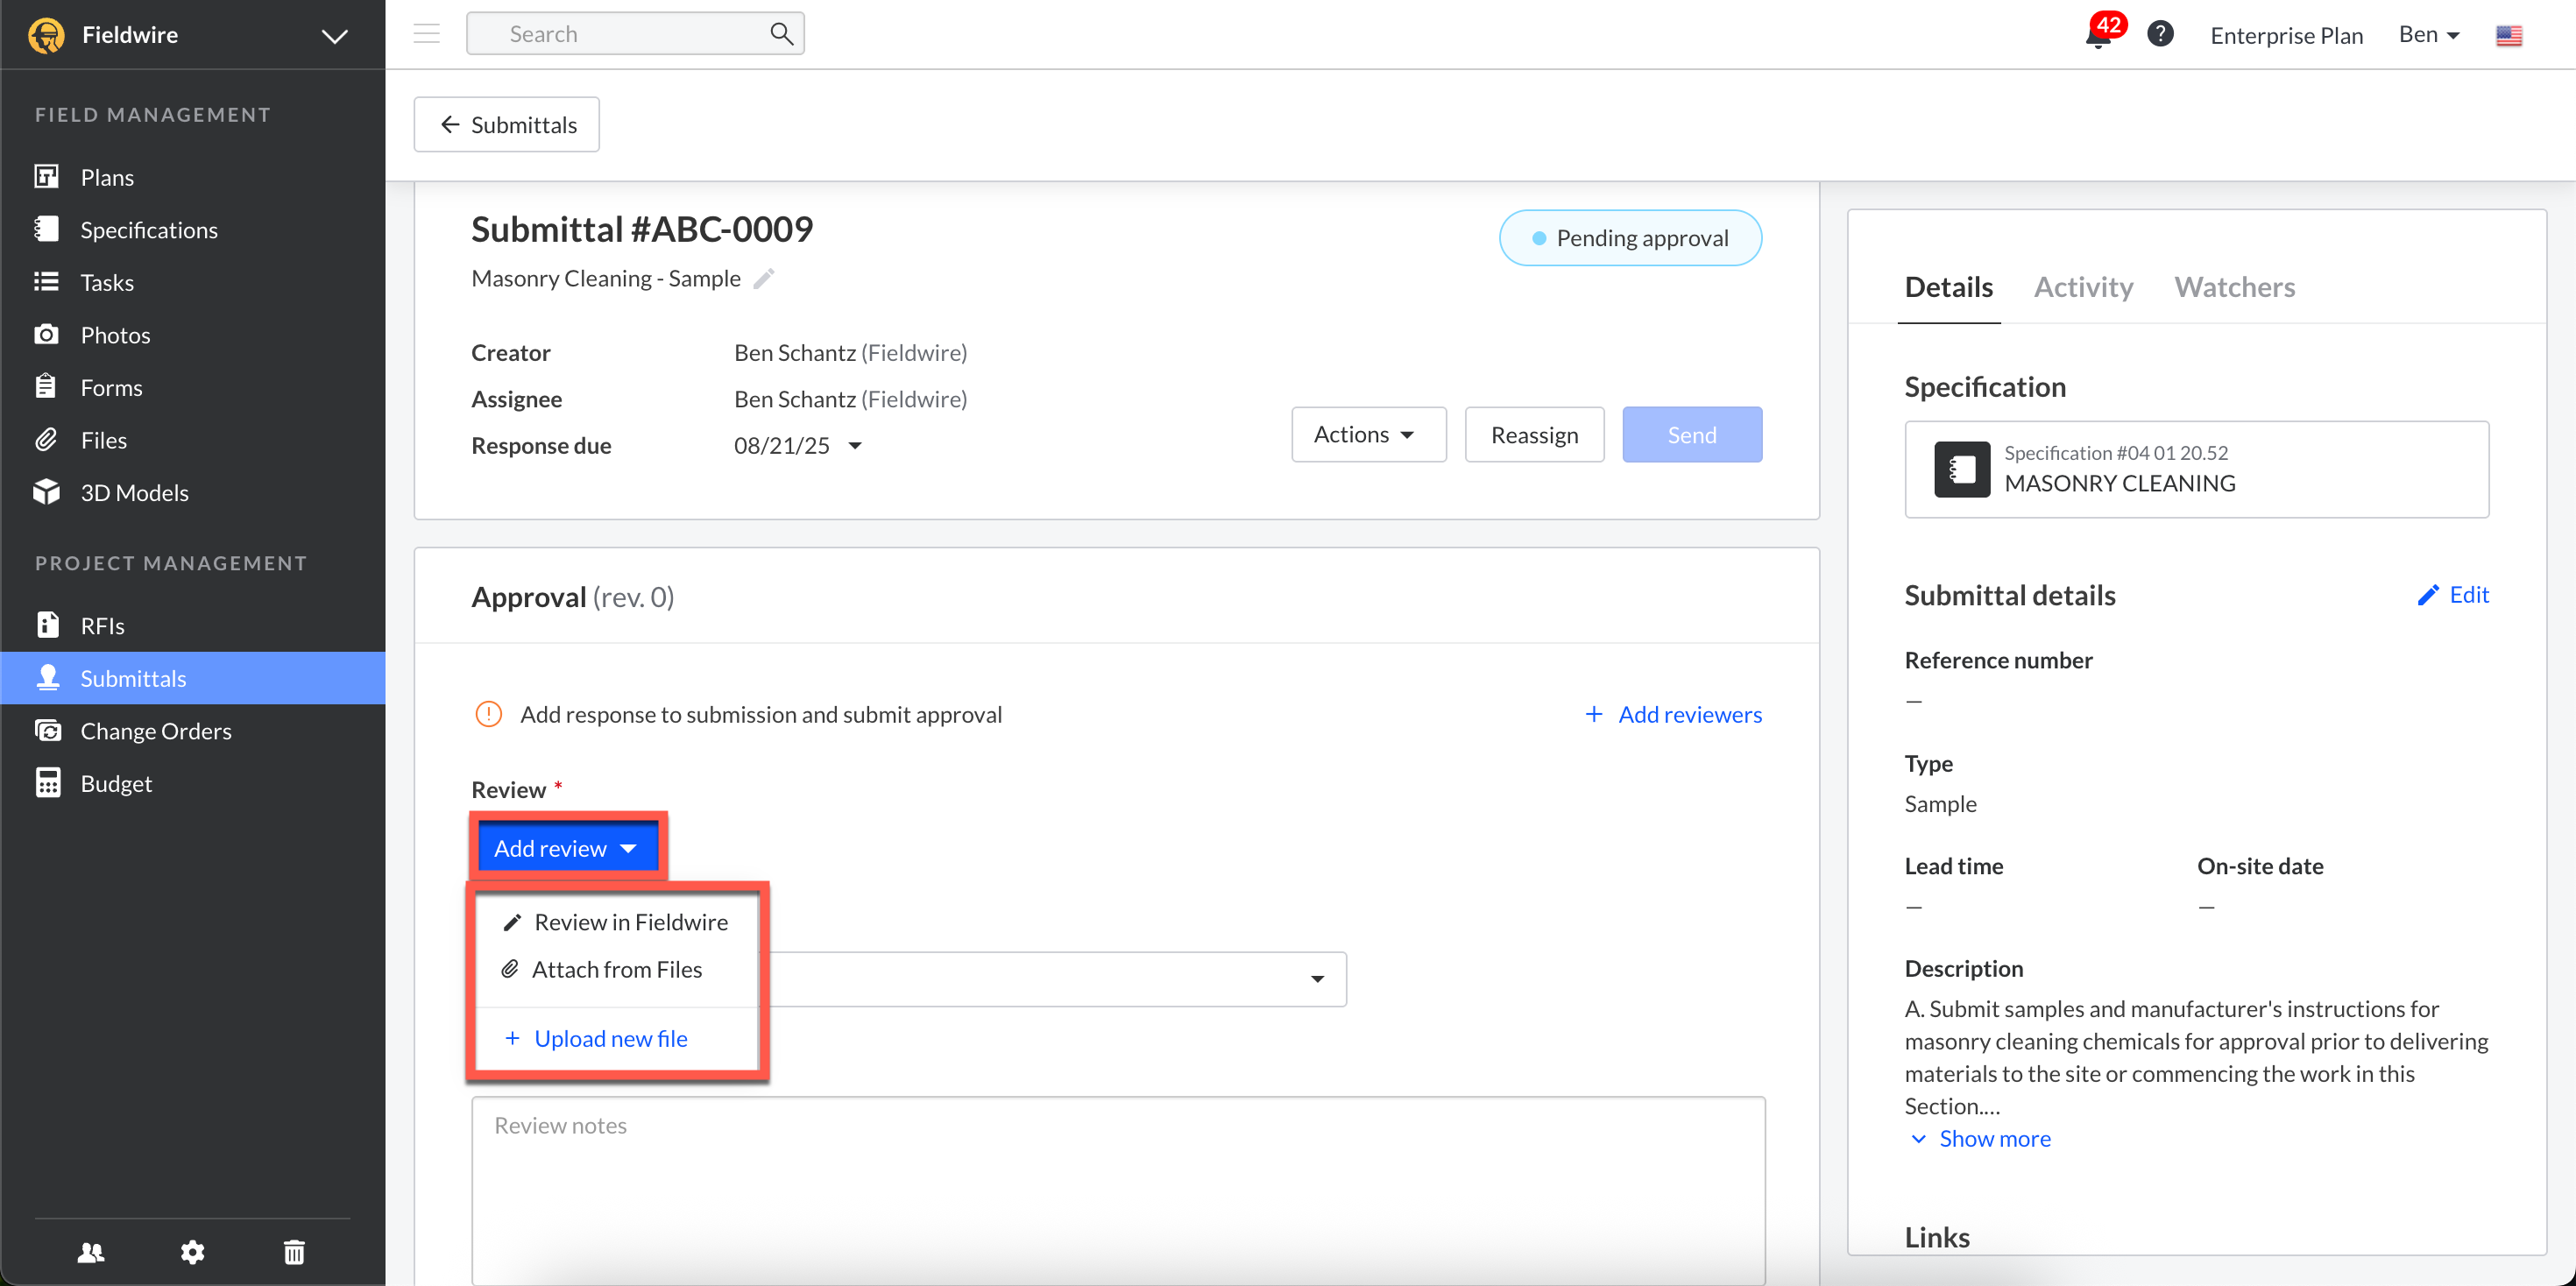This screenshot has height=1286, width=2576.
Task: Open the Actions dropdown
Action: (x=1367, y=434)
